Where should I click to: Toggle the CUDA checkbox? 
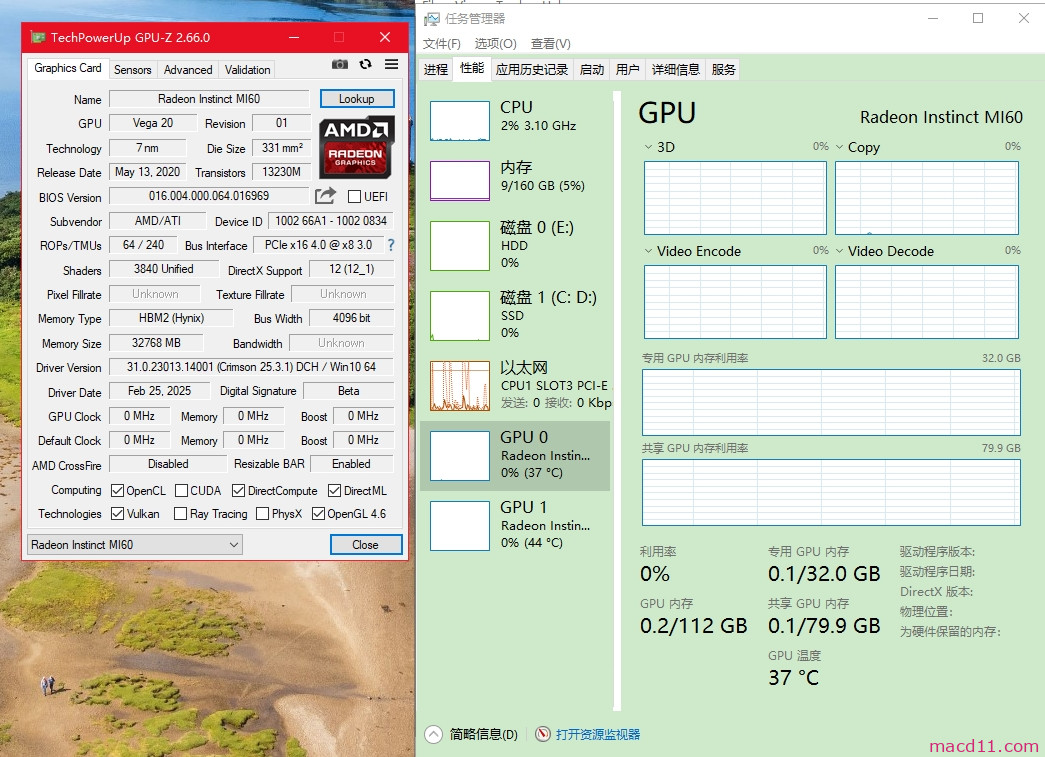(x=181, y=490)
